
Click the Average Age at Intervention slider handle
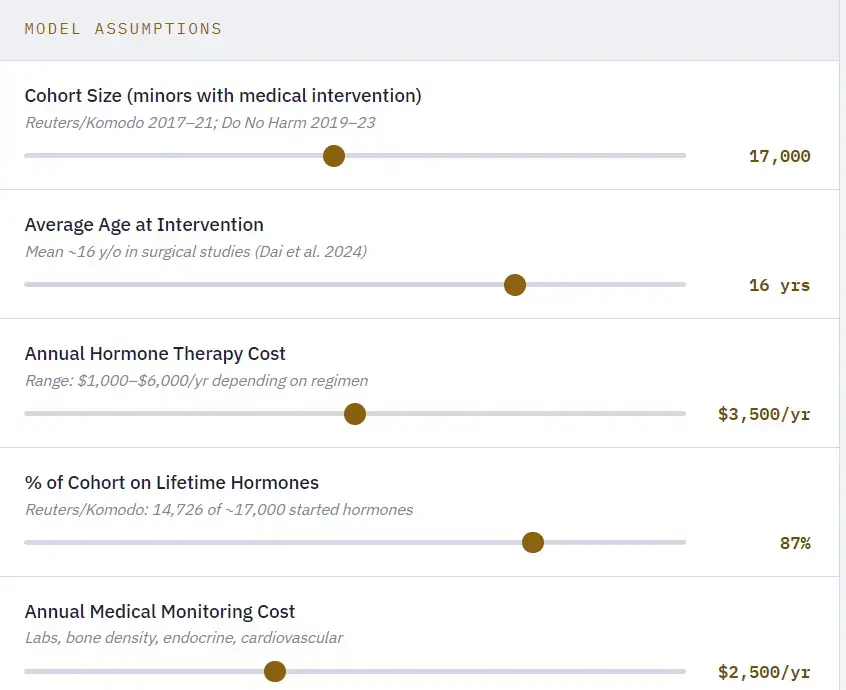[x=515, y=285]
